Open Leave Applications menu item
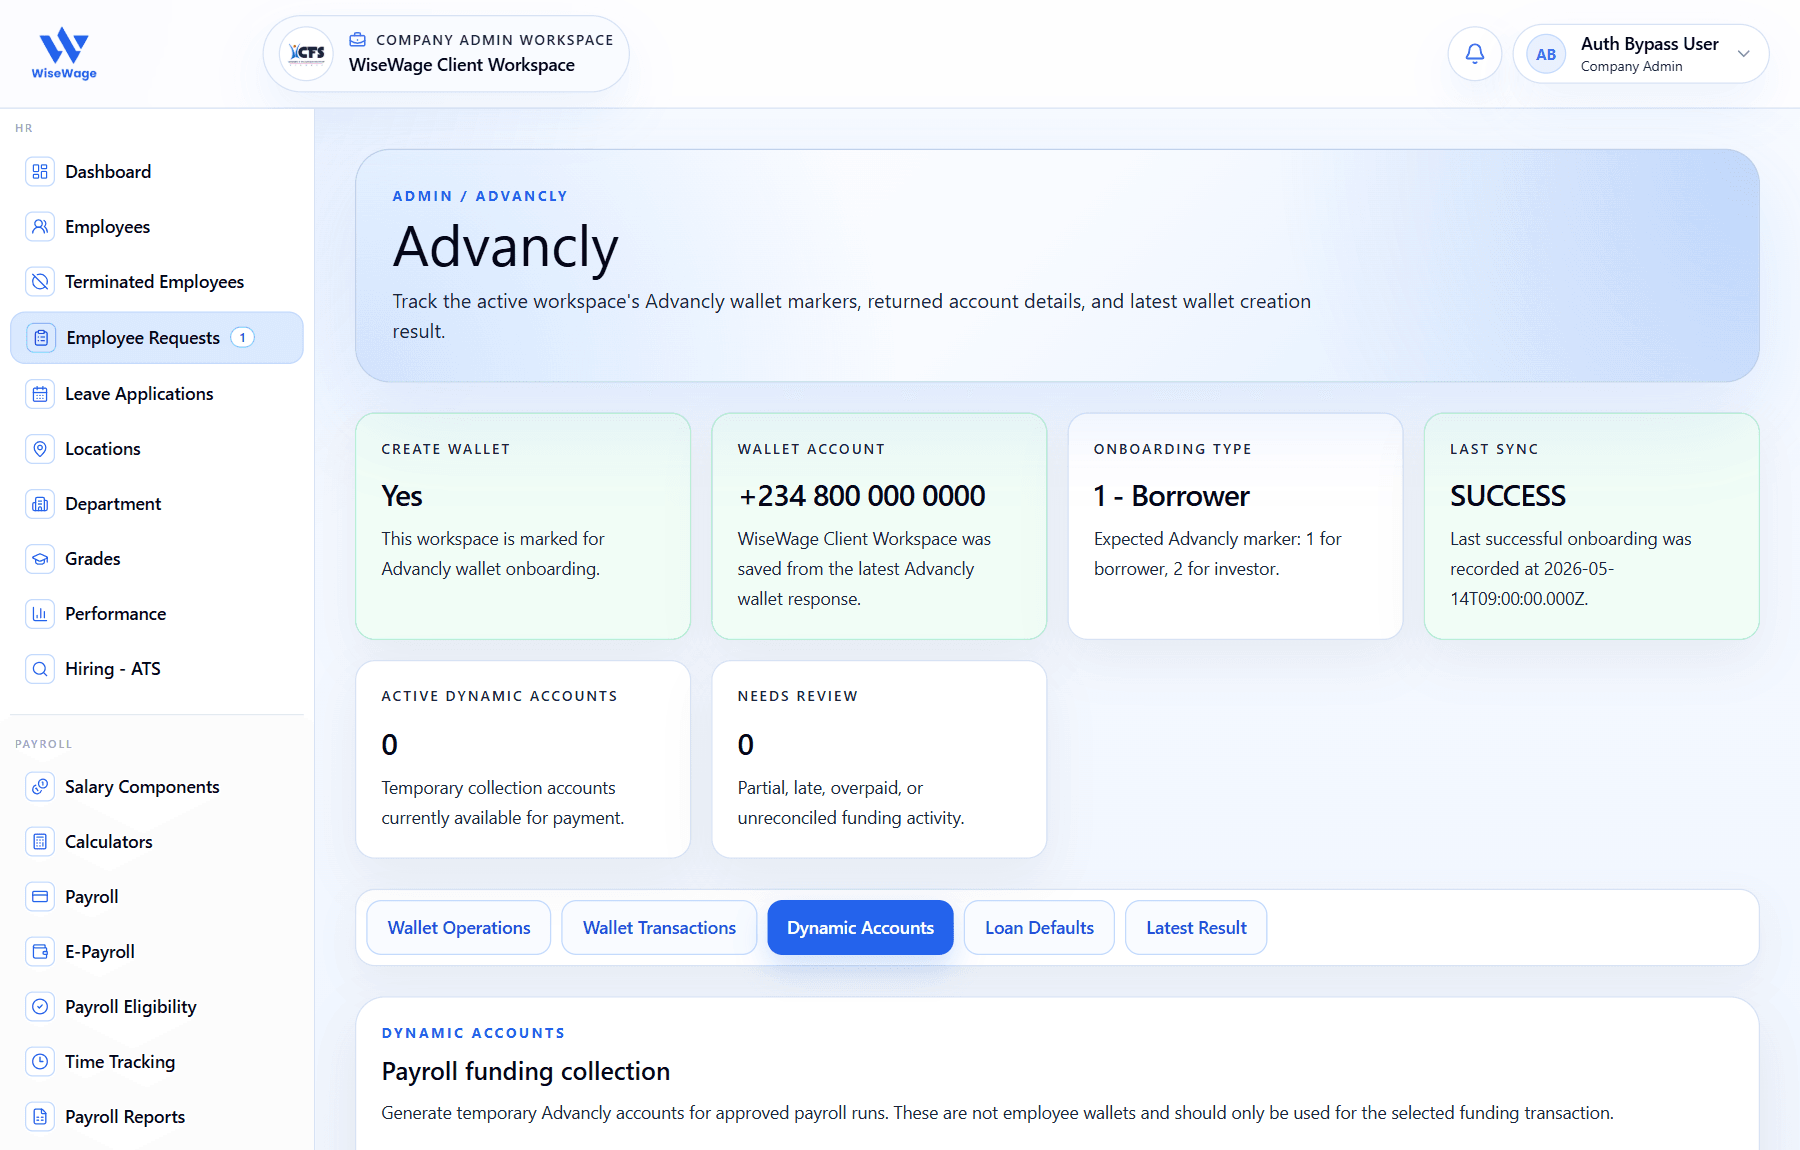The height and width of the screenshot is (1150, 1800). point(157,394)
